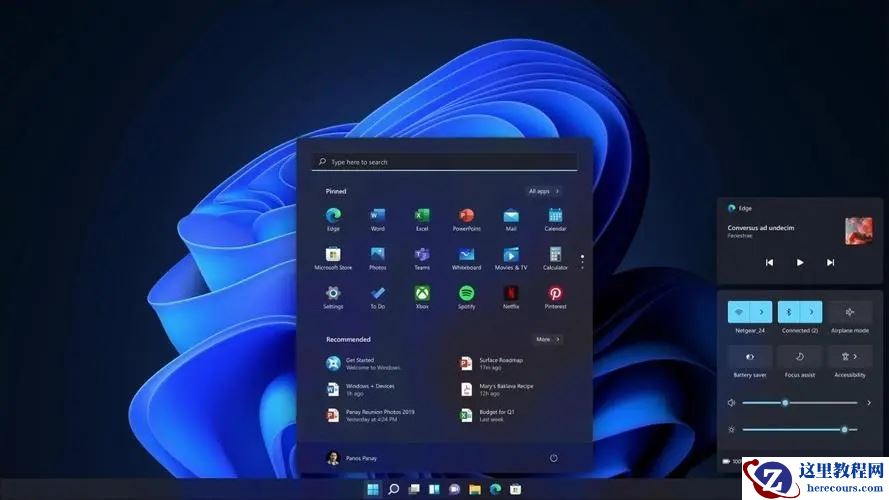Open the Chat icon on the taskbar
889x500 pixels.
click(x=455, y=489)
